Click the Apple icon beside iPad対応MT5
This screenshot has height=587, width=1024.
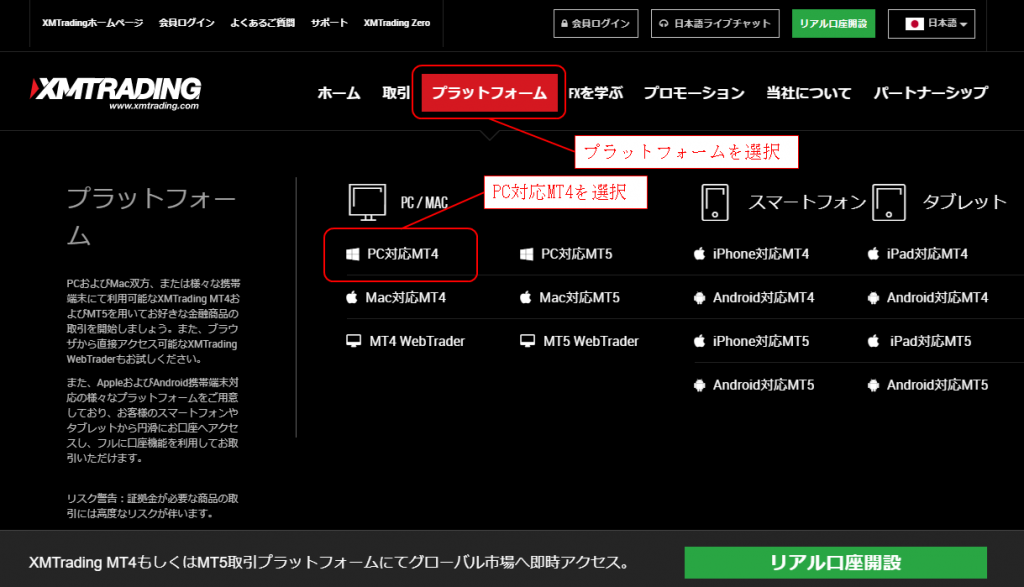(x=873, y=340)
